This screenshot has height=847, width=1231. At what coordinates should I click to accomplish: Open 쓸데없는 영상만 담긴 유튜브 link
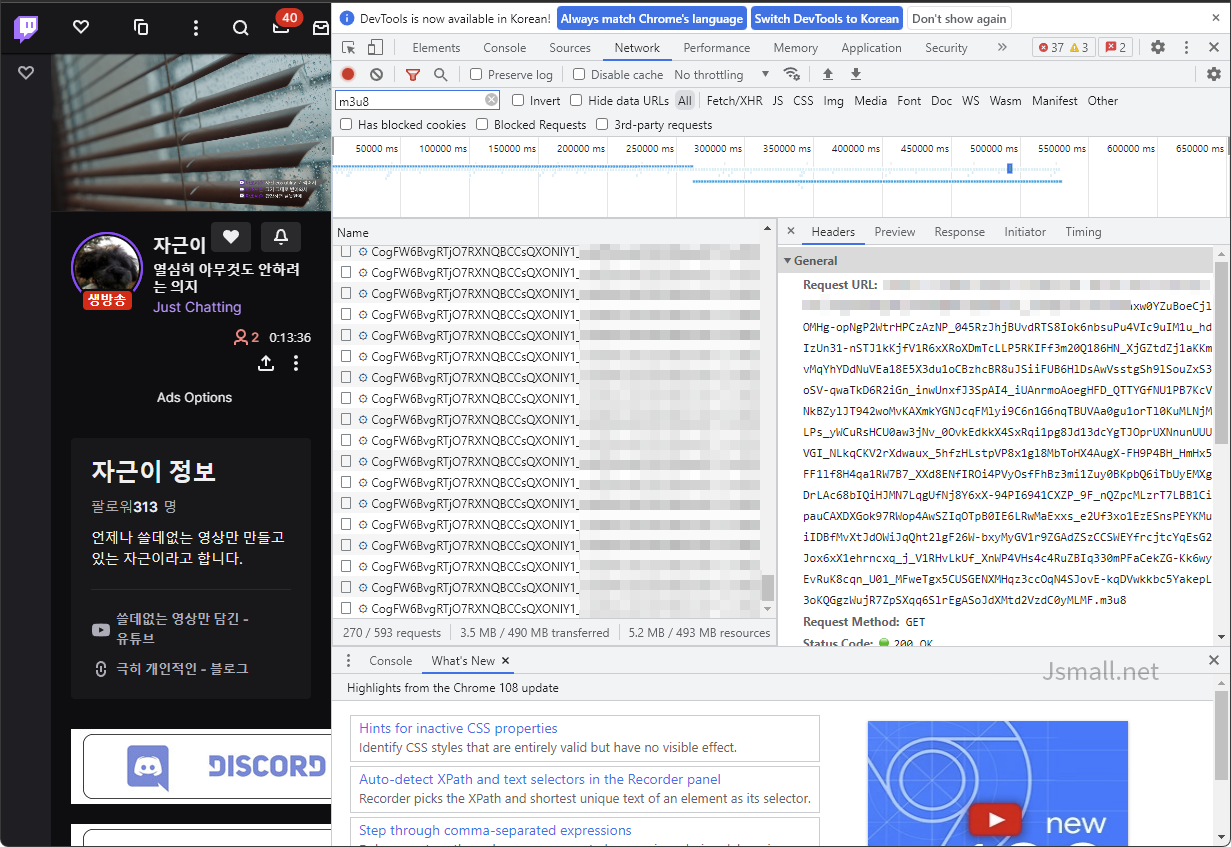point(182,629)
